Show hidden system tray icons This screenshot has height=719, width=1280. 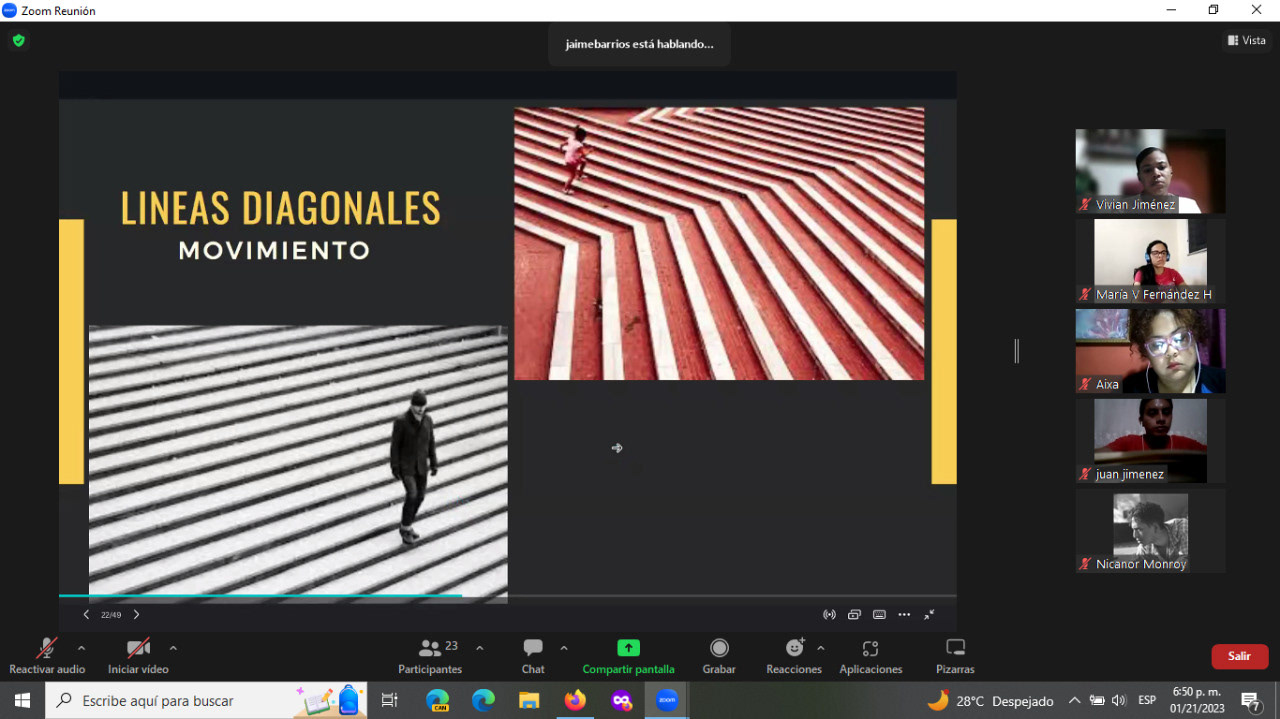tap(1075, 700)
